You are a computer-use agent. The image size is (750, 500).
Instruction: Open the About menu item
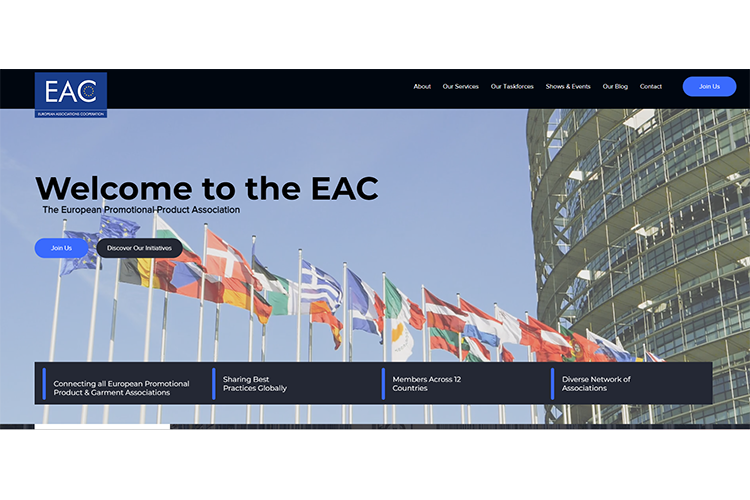[x=422, y=87]
